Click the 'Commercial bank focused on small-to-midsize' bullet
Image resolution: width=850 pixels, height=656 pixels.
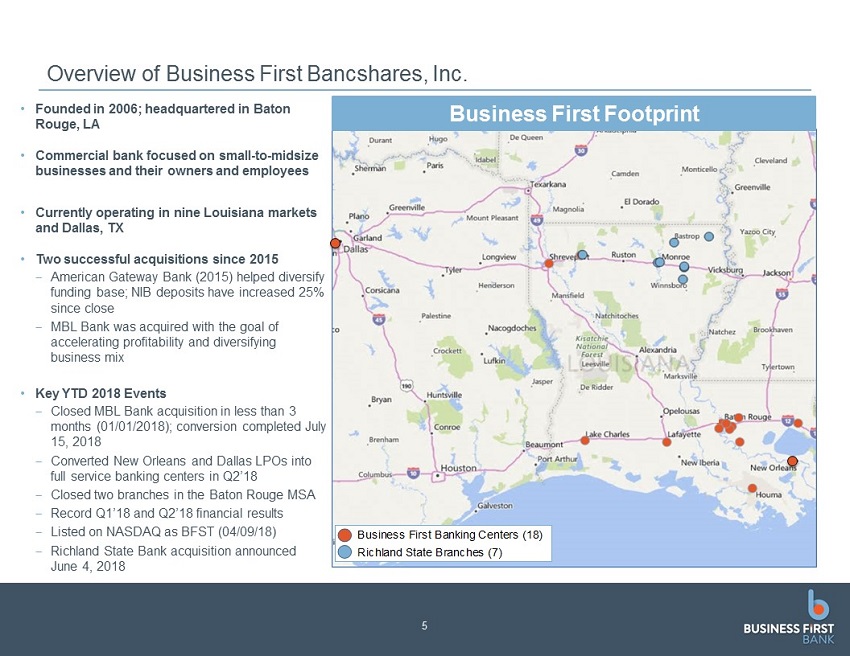pos(177,163)
